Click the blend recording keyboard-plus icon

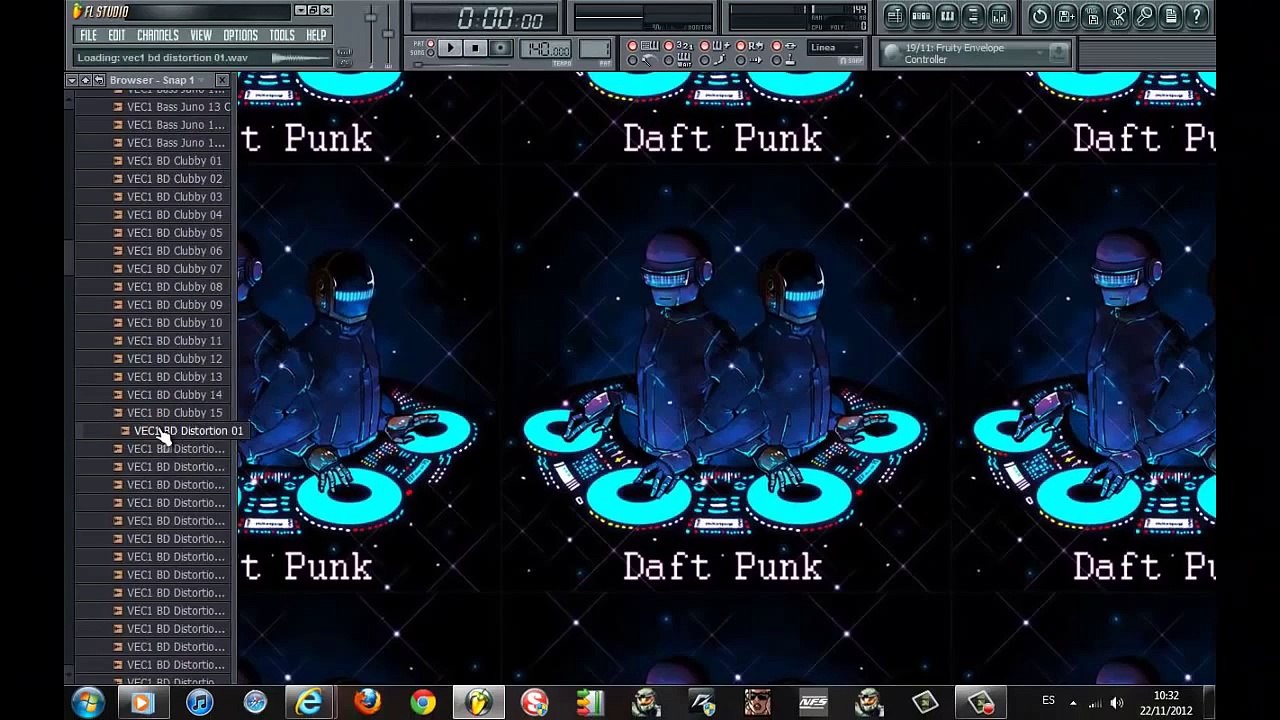pyautogui.click(x=722, y=46)
